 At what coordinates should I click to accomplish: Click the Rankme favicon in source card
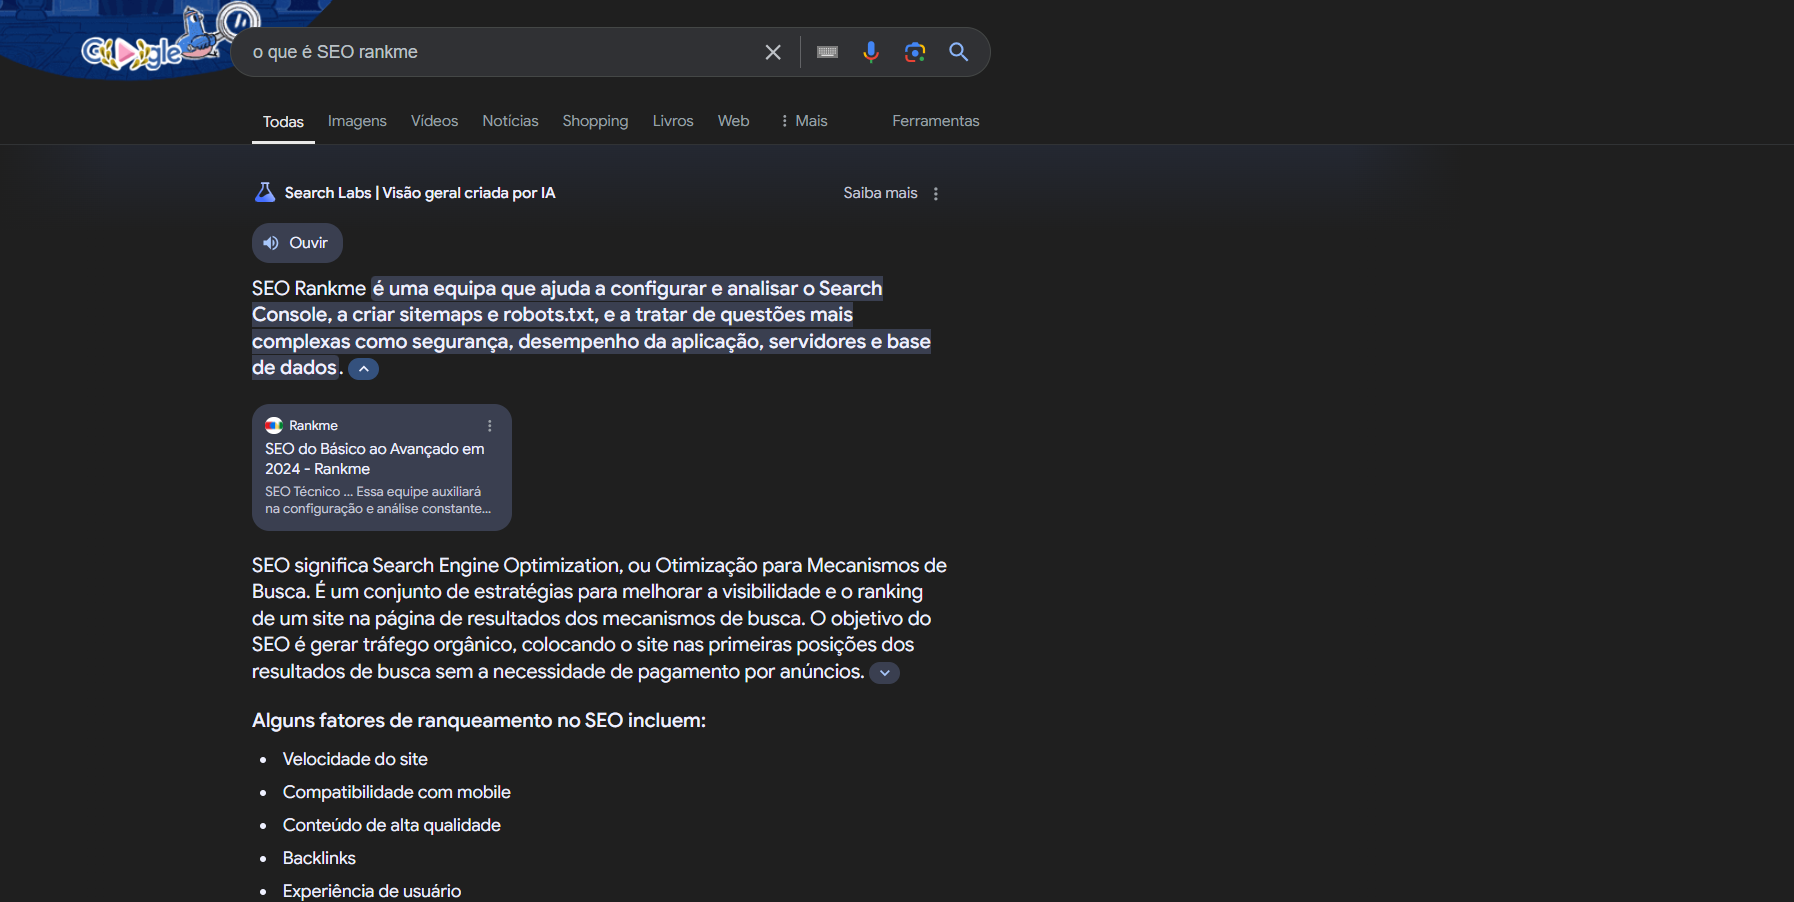(x=274, y=425)
